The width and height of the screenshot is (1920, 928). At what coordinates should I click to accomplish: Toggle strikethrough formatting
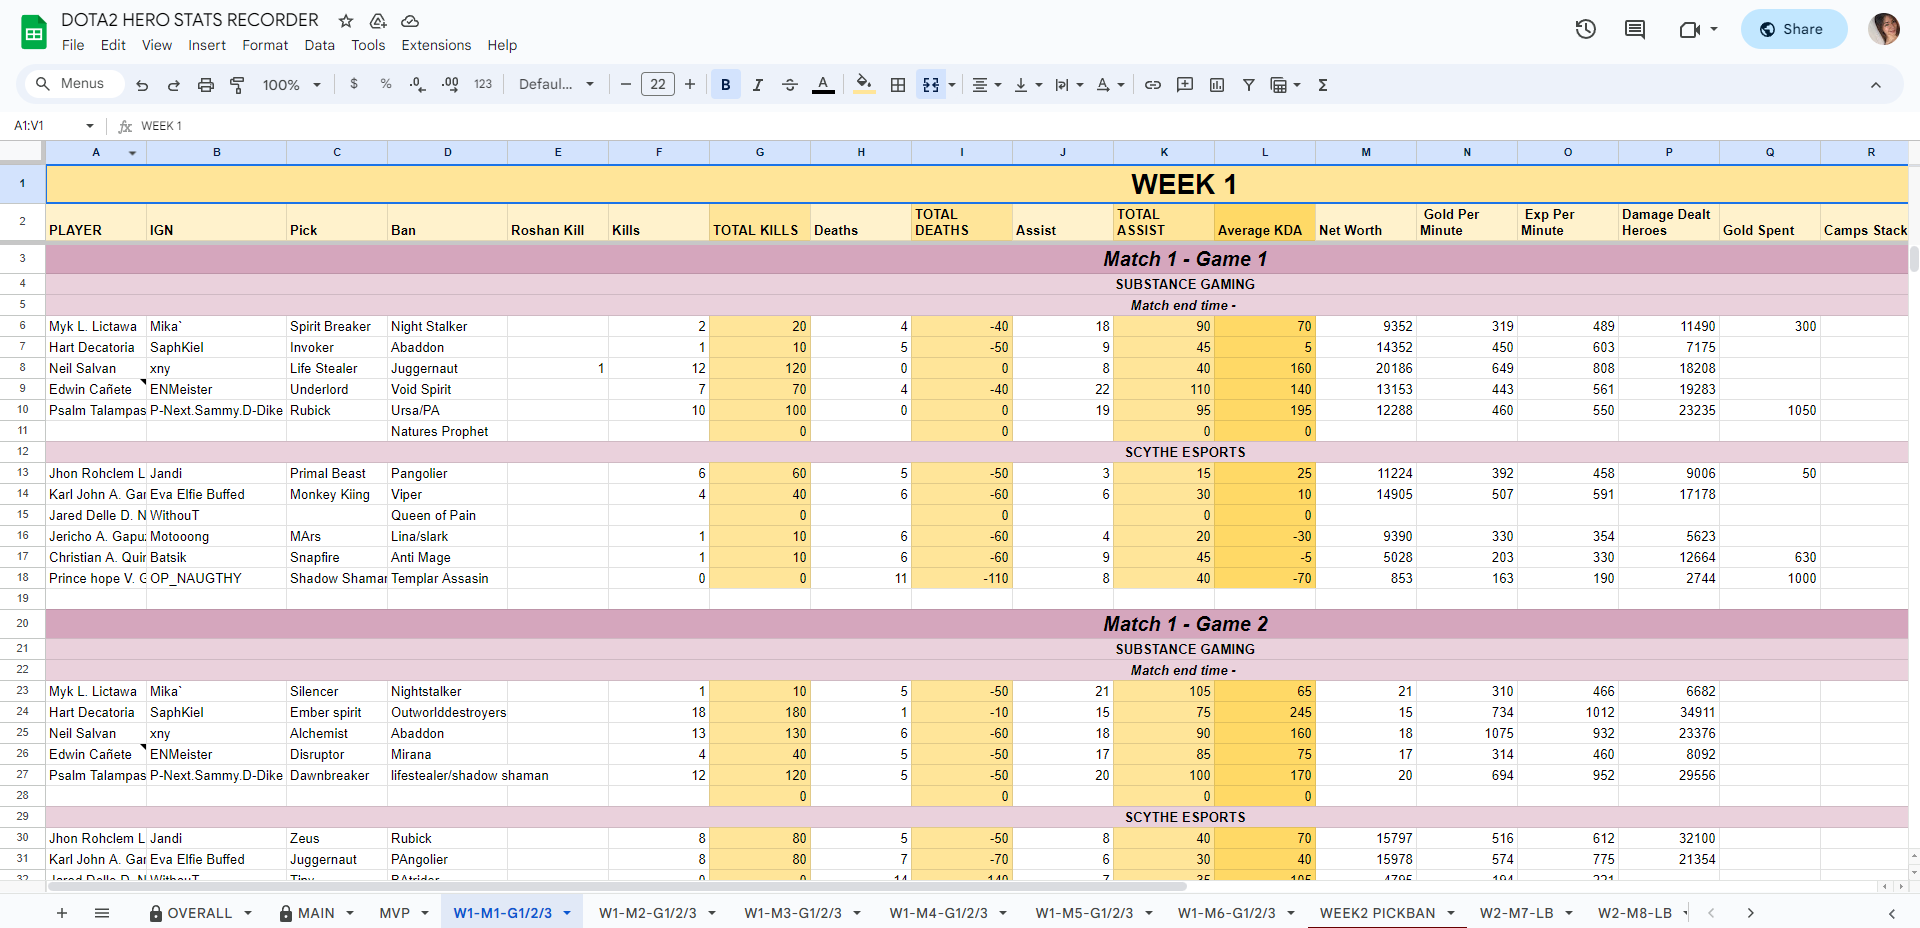[x=790, y=85]
